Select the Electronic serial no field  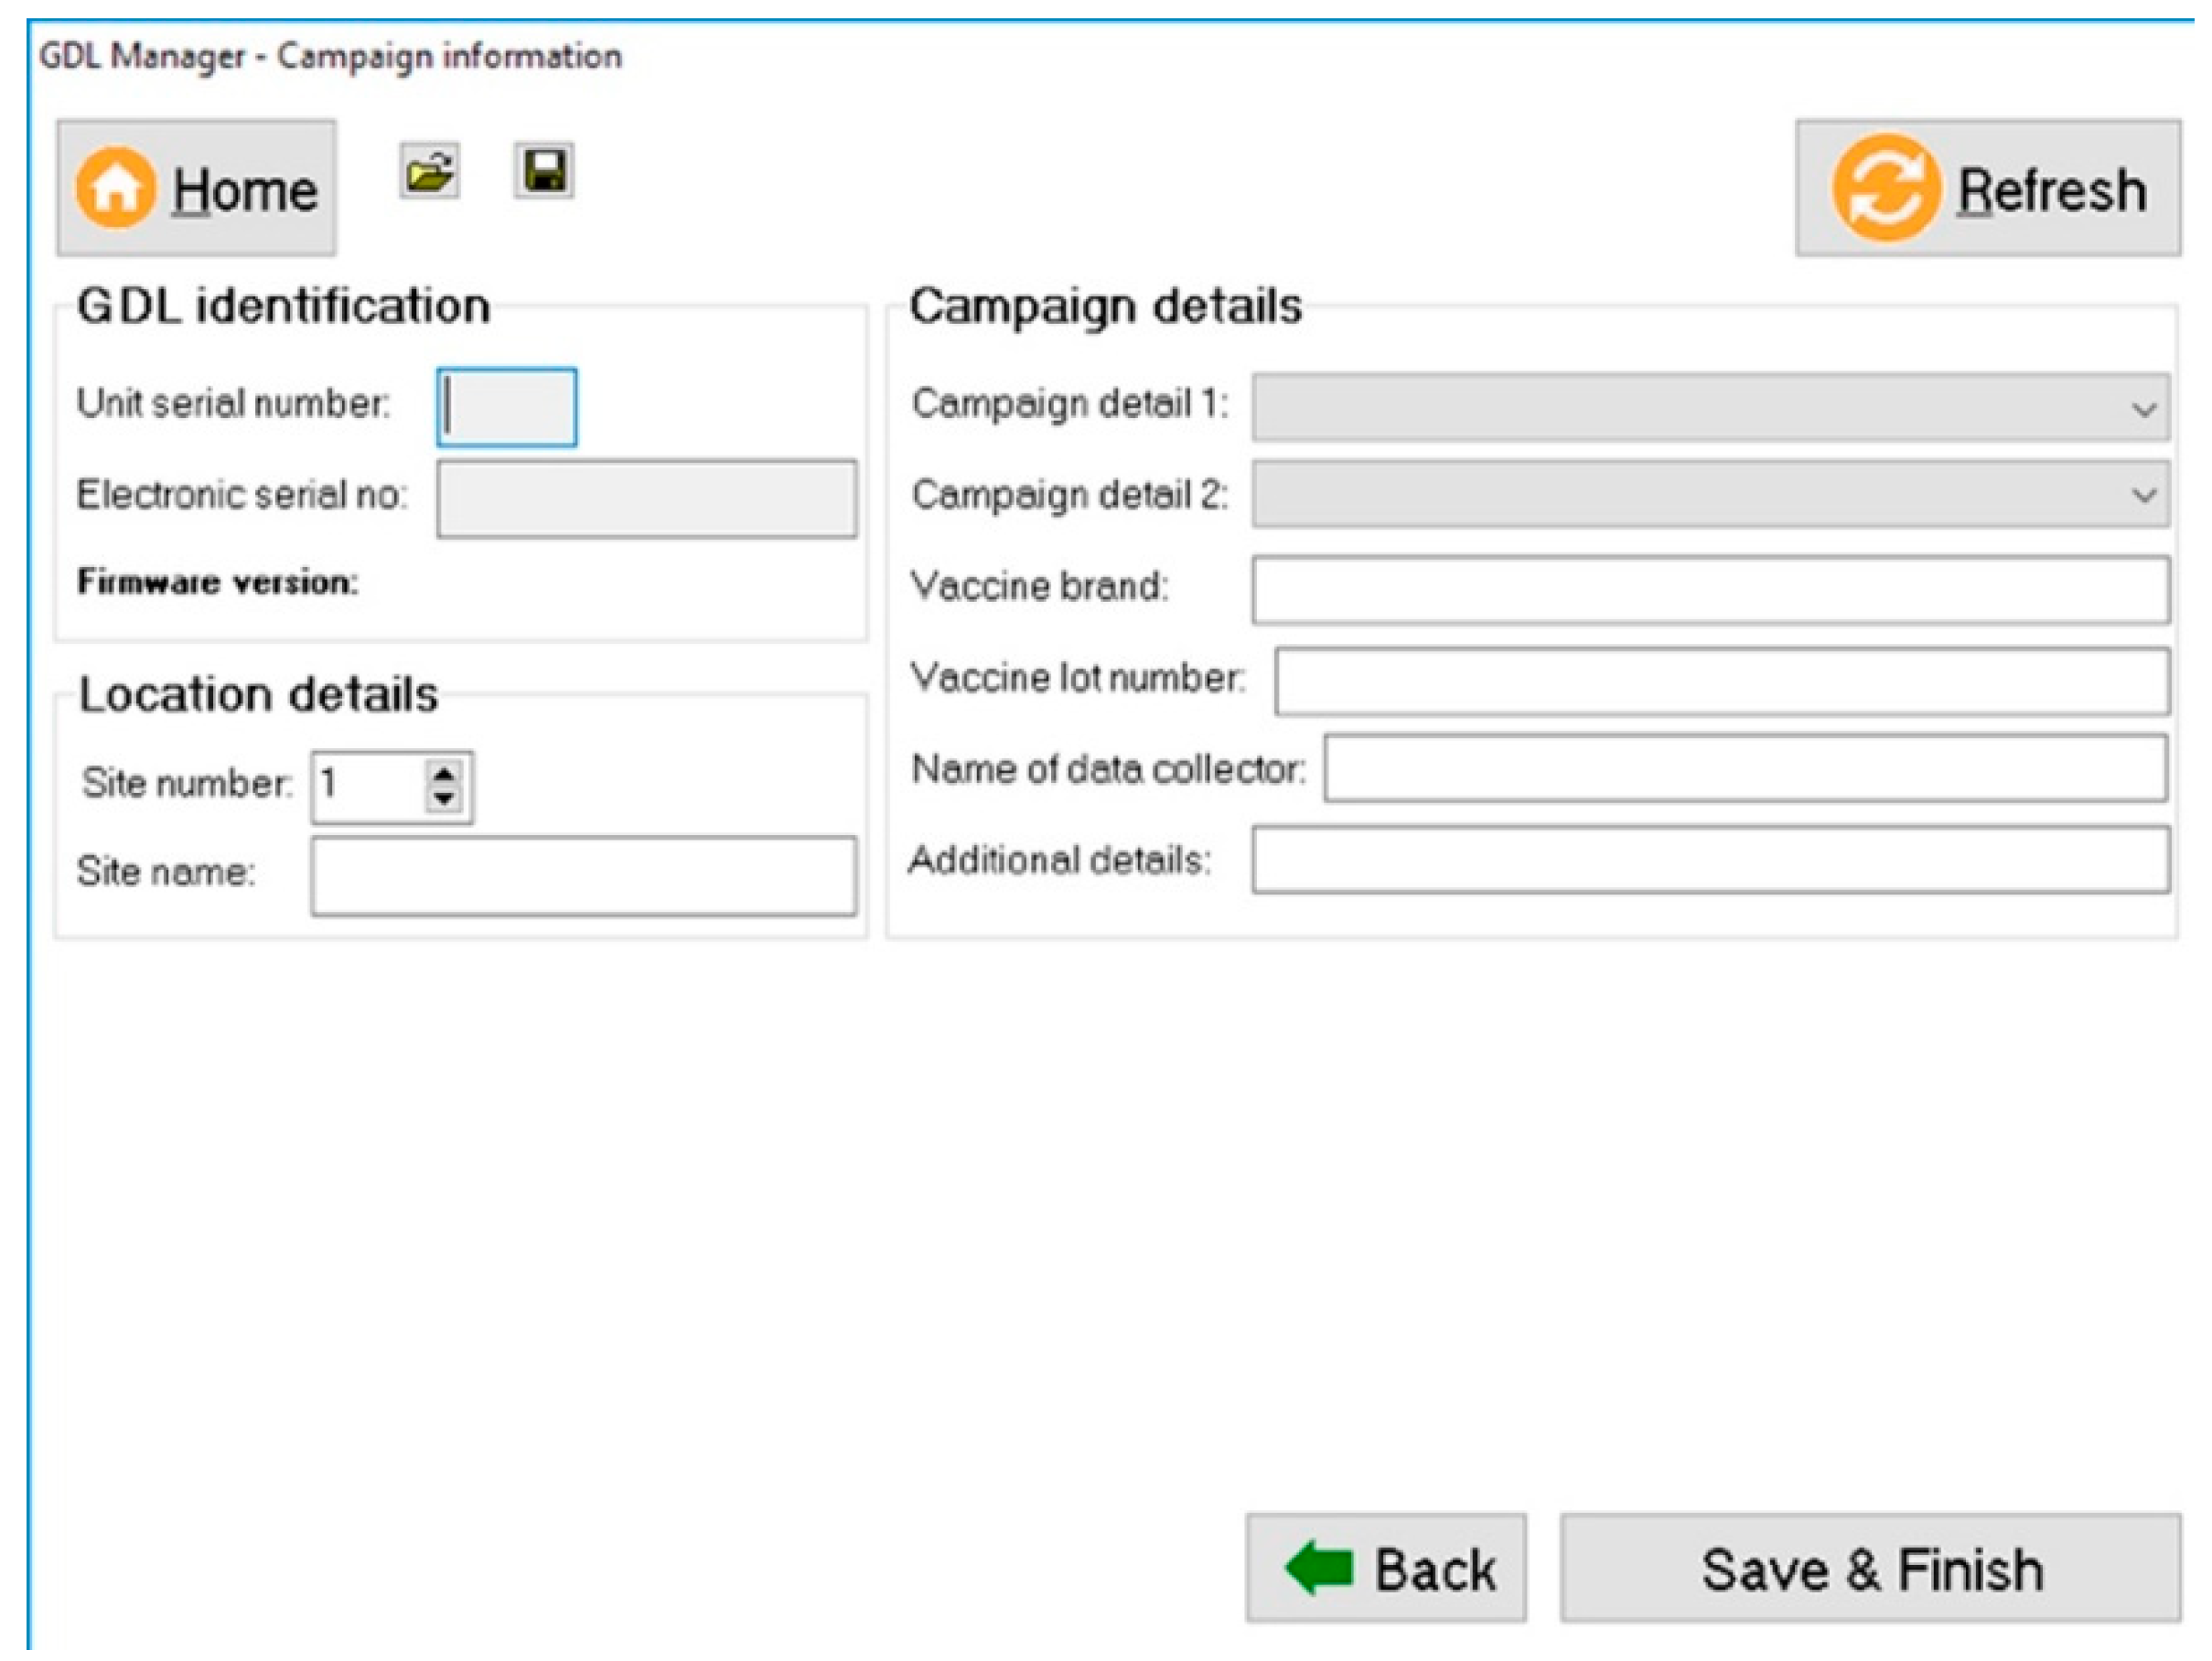click(646, 499)
